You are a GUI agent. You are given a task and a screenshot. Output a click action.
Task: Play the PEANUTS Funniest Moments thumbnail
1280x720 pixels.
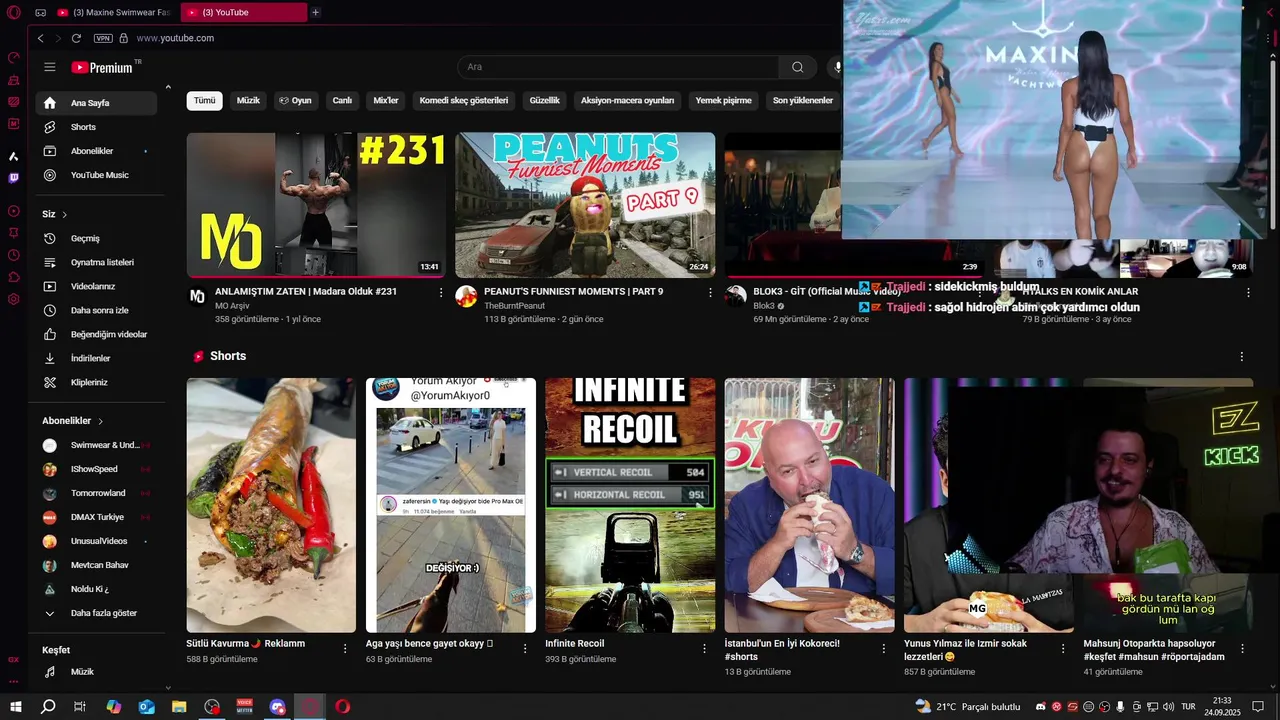(x=585, y=205)
